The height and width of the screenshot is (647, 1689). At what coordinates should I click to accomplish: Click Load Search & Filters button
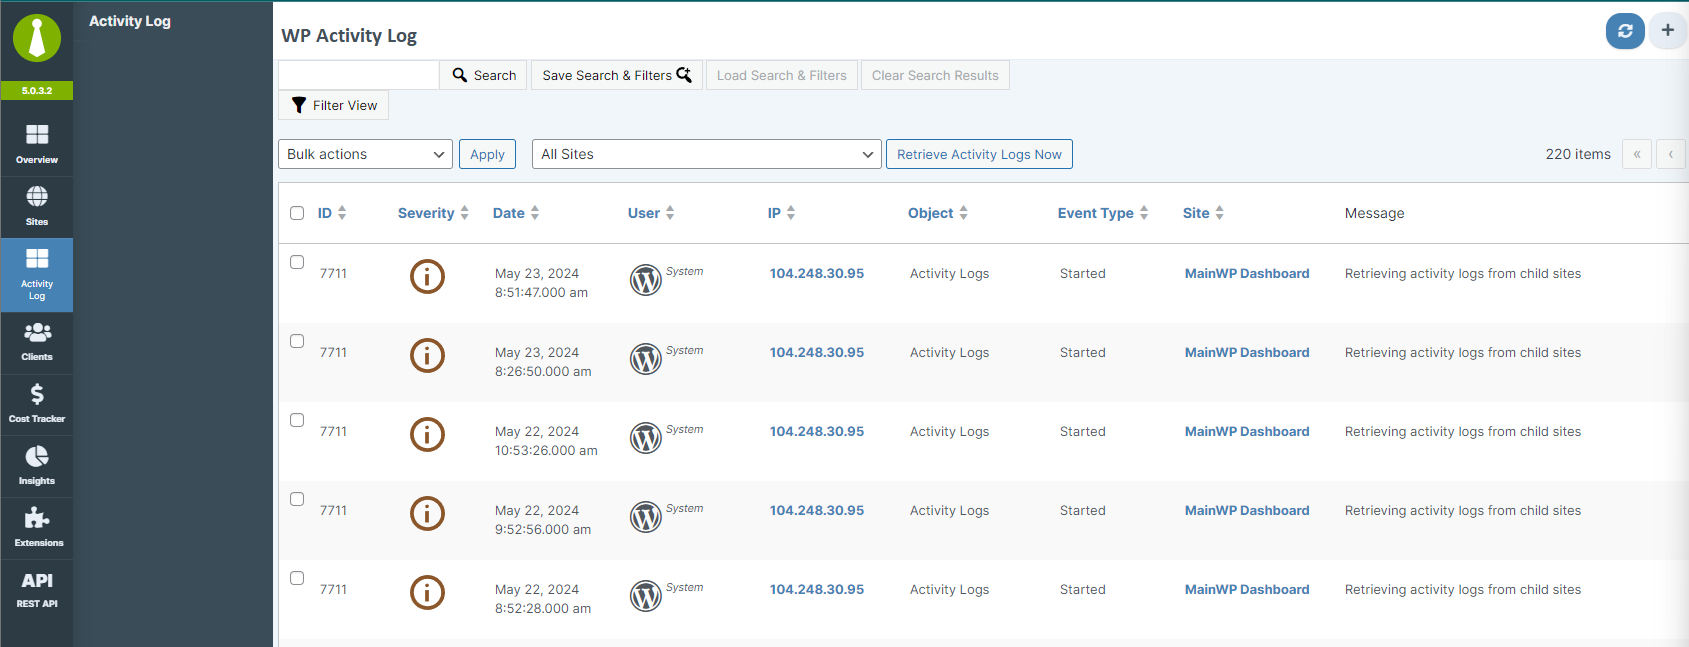[782, 75]
